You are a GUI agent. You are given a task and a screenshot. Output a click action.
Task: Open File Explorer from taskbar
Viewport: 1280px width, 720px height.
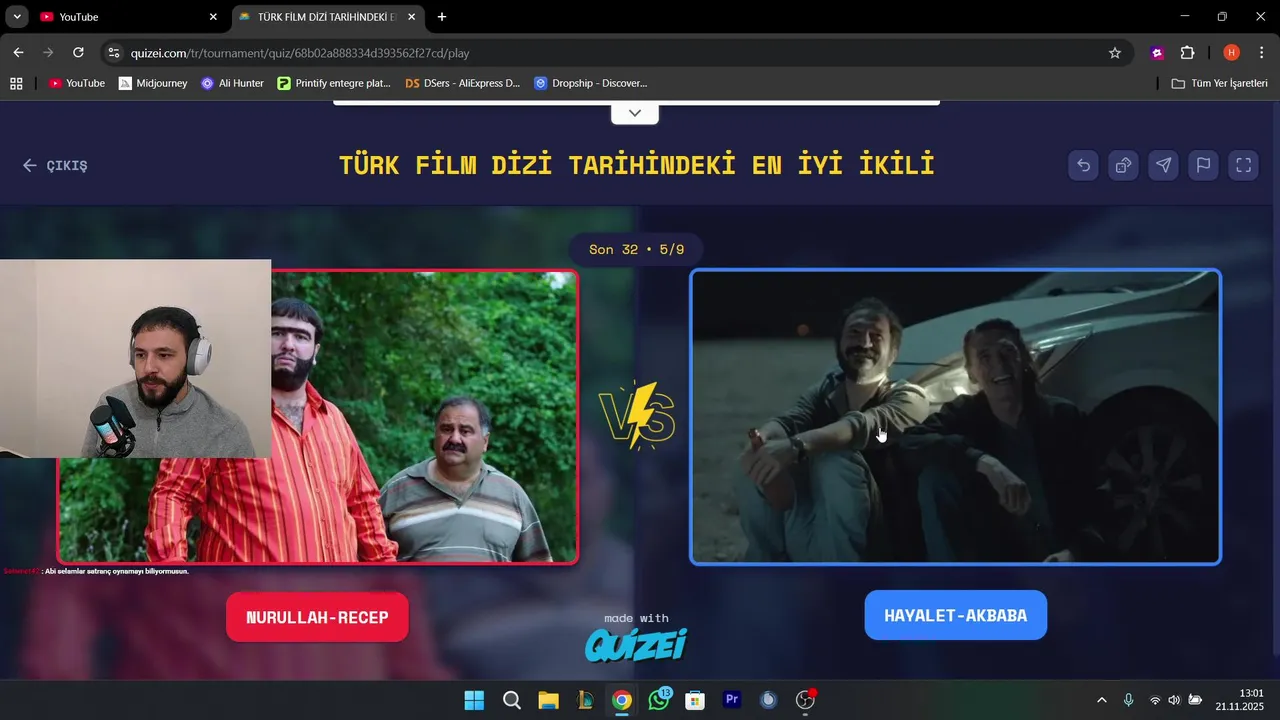tap(548, 700)
